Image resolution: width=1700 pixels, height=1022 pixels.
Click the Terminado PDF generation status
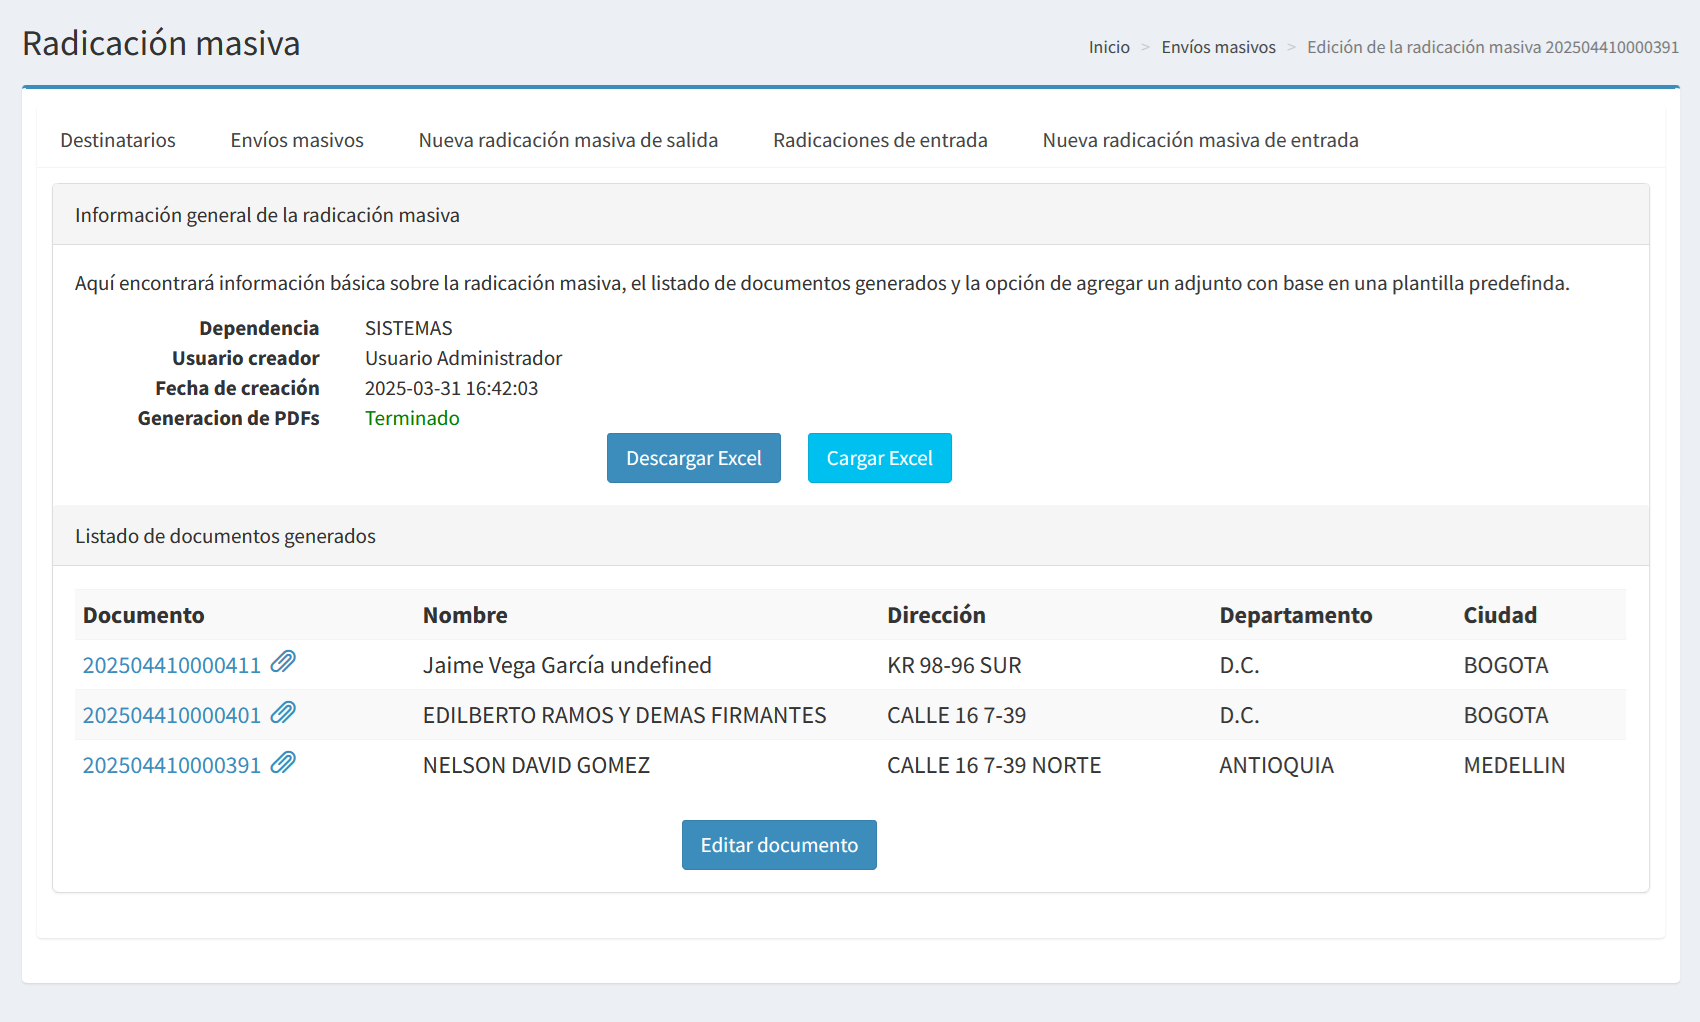[x=412, y=418]
